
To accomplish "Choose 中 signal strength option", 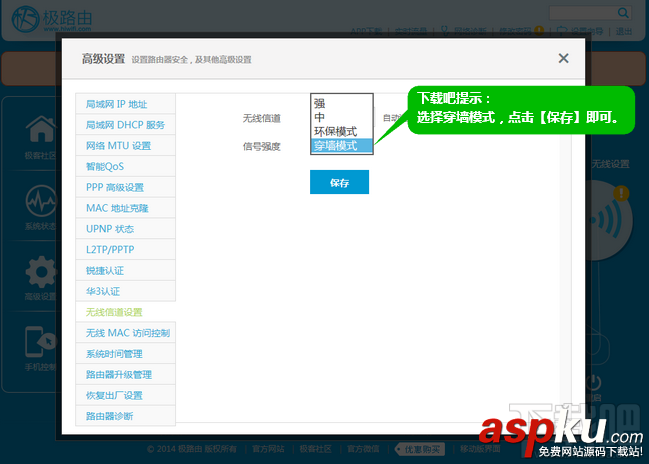I will (x=342, y=117).
